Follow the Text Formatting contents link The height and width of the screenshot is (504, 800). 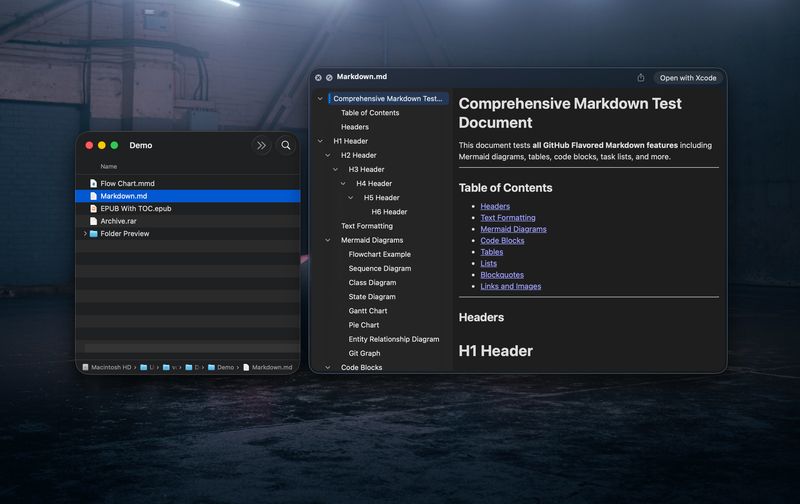[507, 217]
